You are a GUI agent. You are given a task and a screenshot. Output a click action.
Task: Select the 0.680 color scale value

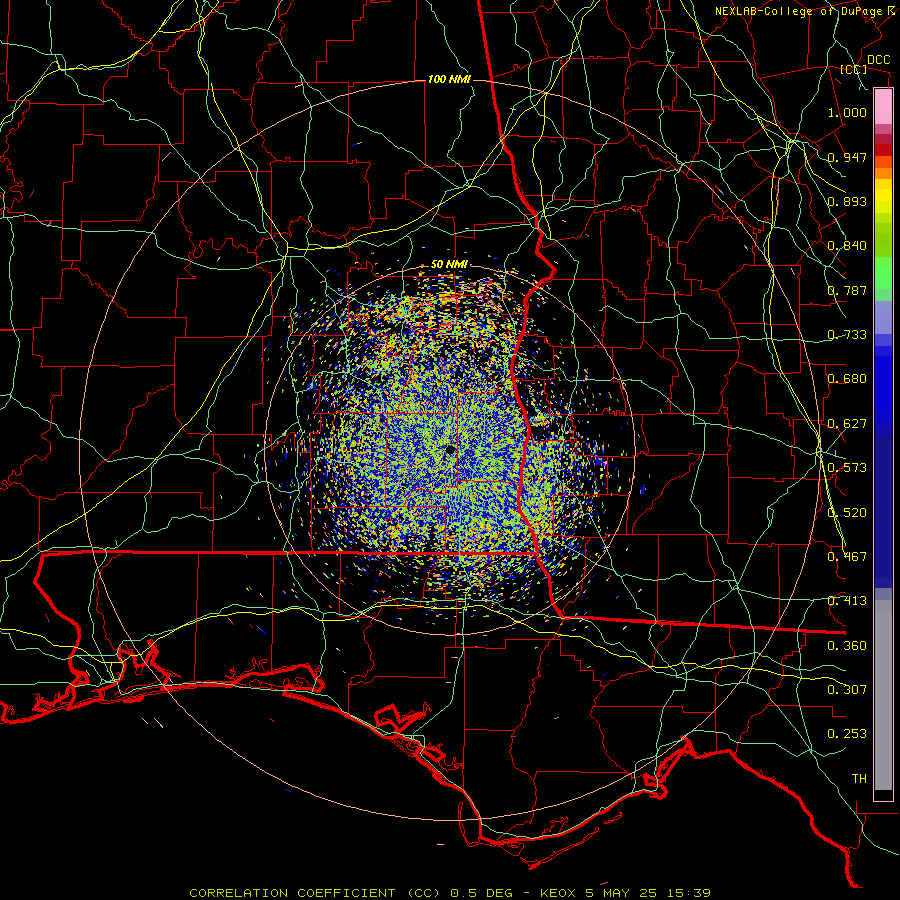(847, 379)
